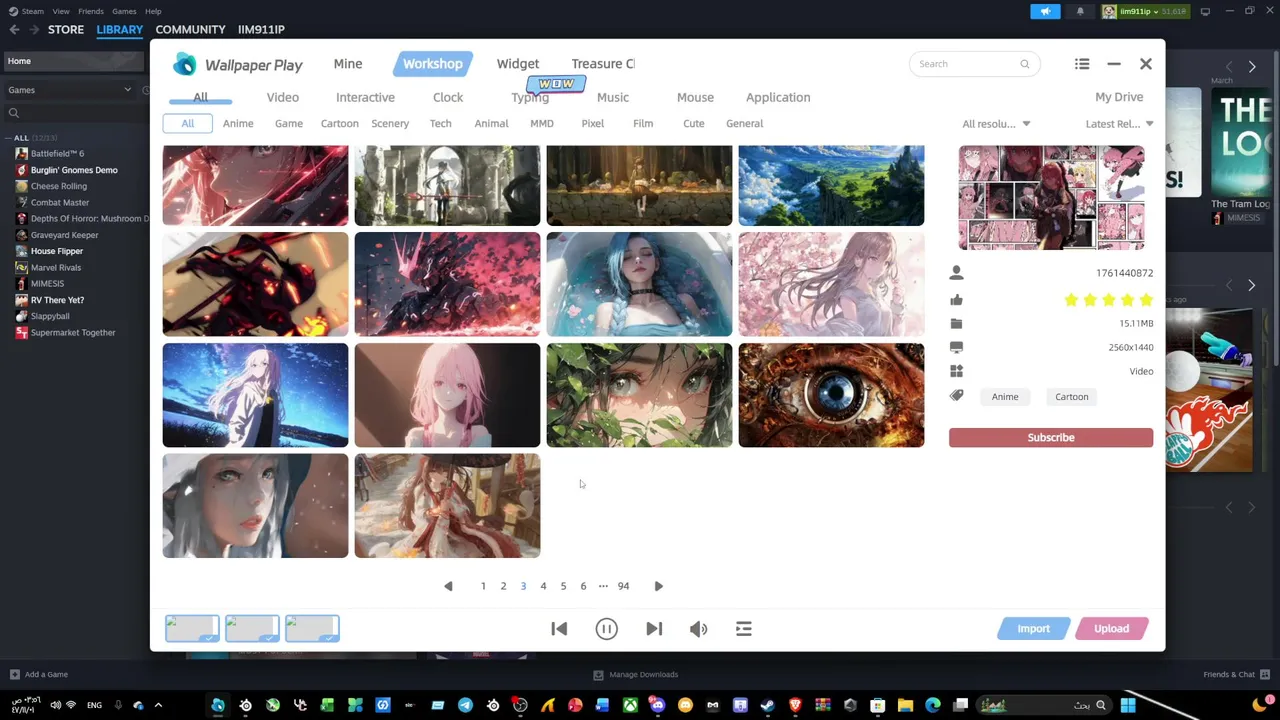Filter wallpapers by the Pixel tag
The width and height of the screenshot is (1280, 720).
tap(592, 123)
